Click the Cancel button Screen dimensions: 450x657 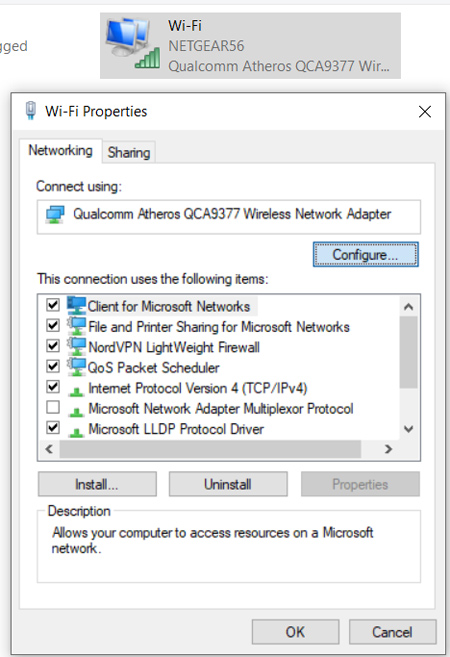click(392, 632)
